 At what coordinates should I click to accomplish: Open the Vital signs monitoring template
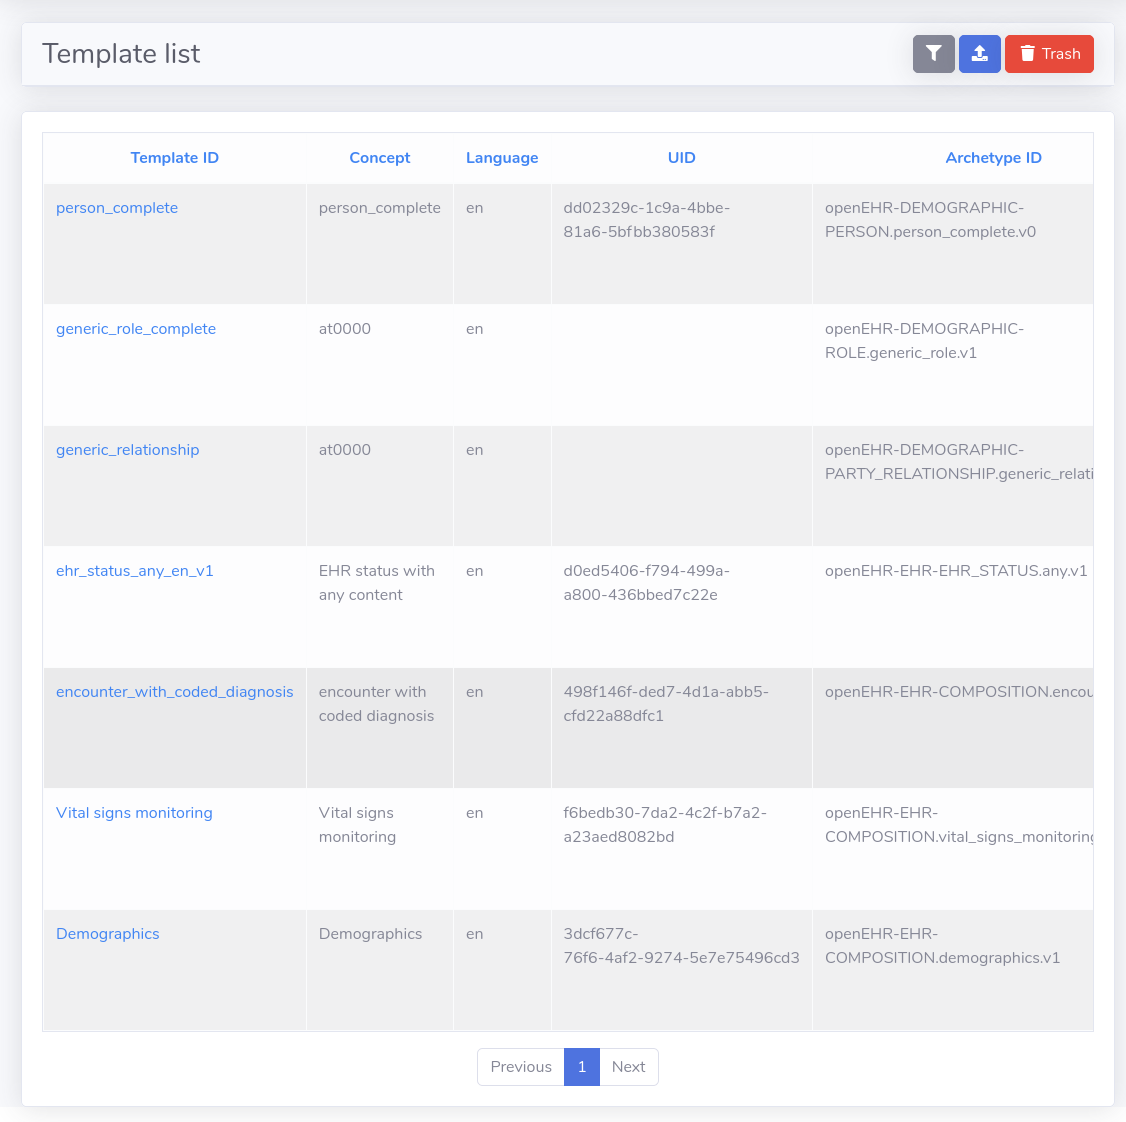tap(134, 813)
